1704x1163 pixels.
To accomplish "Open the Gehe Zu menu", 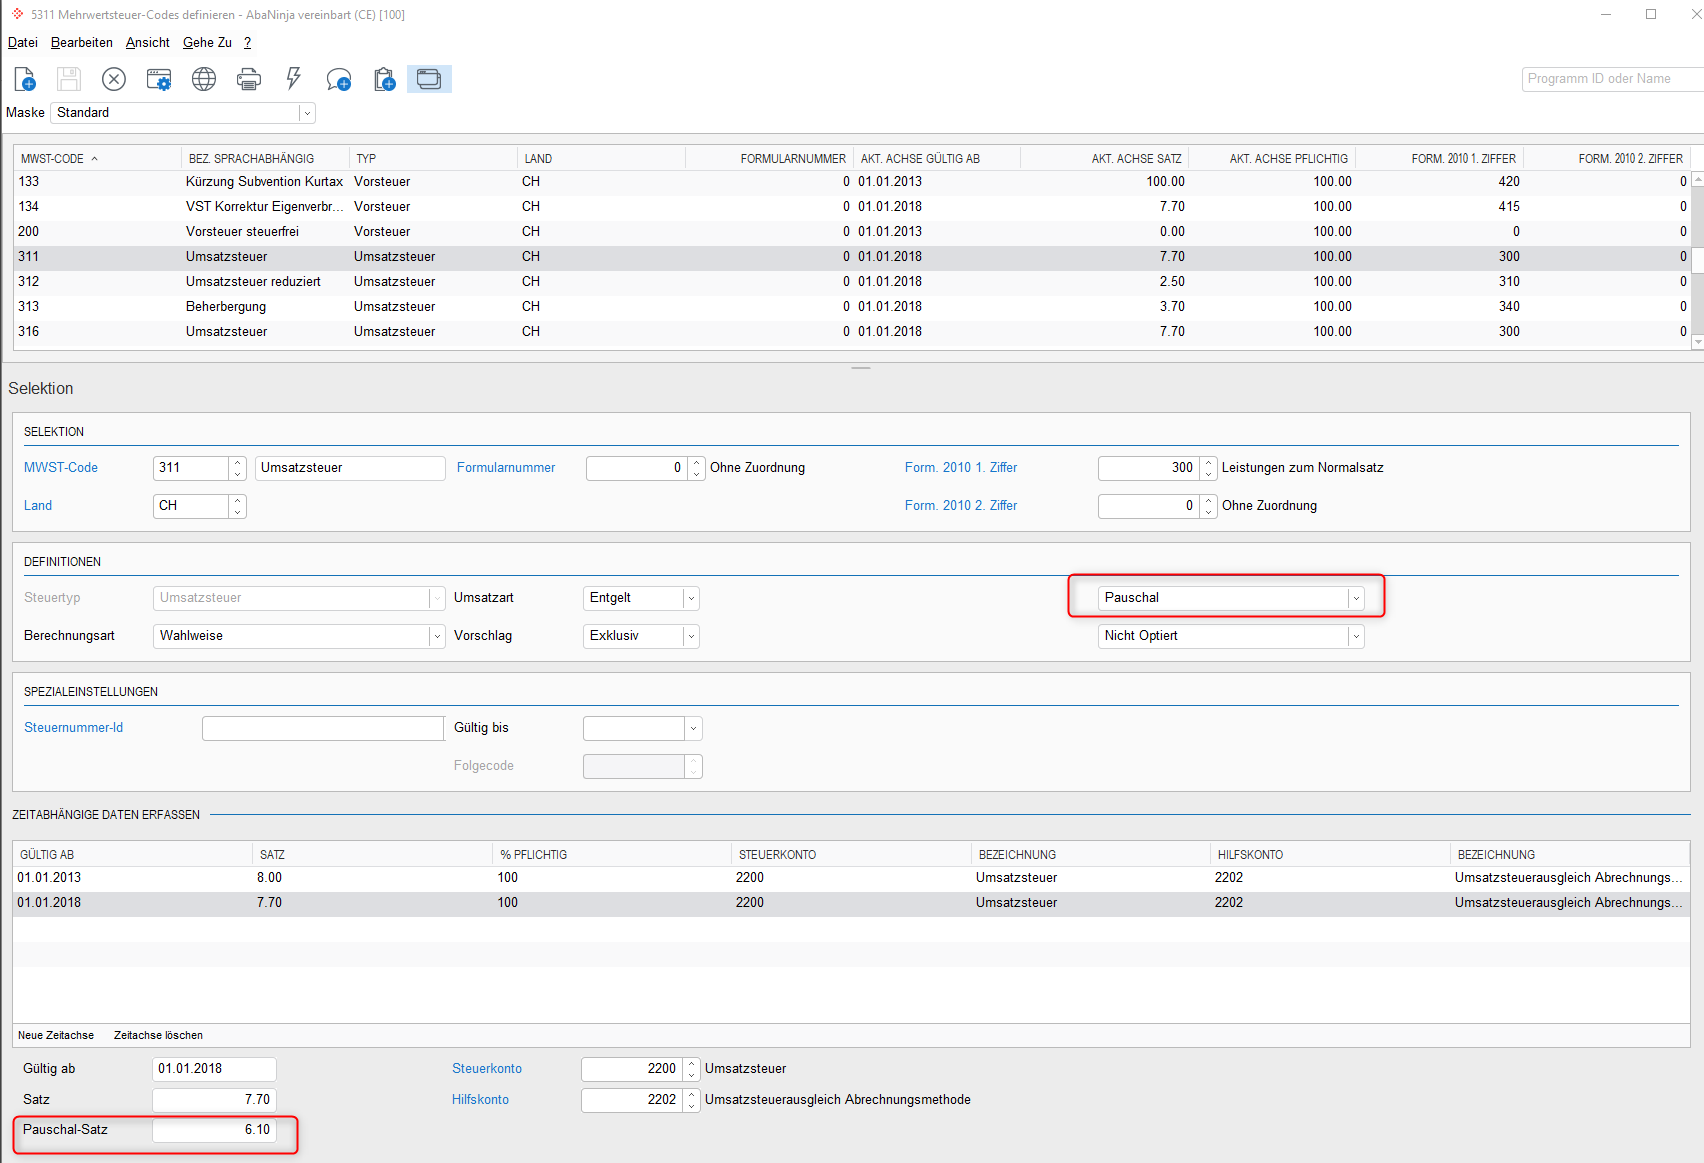I will 207,42.
